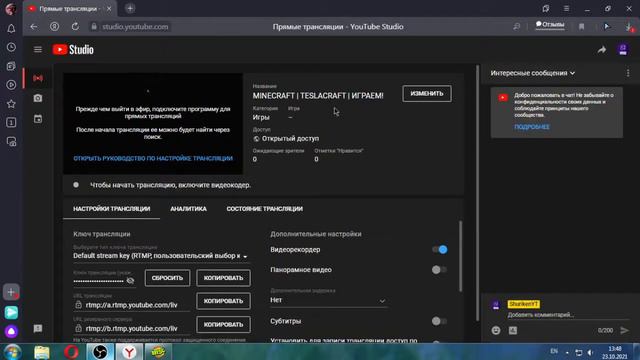Screen dimensions: 640x360
Task: Open Opera browser from taskbar
Action: (x=71, y=352)
